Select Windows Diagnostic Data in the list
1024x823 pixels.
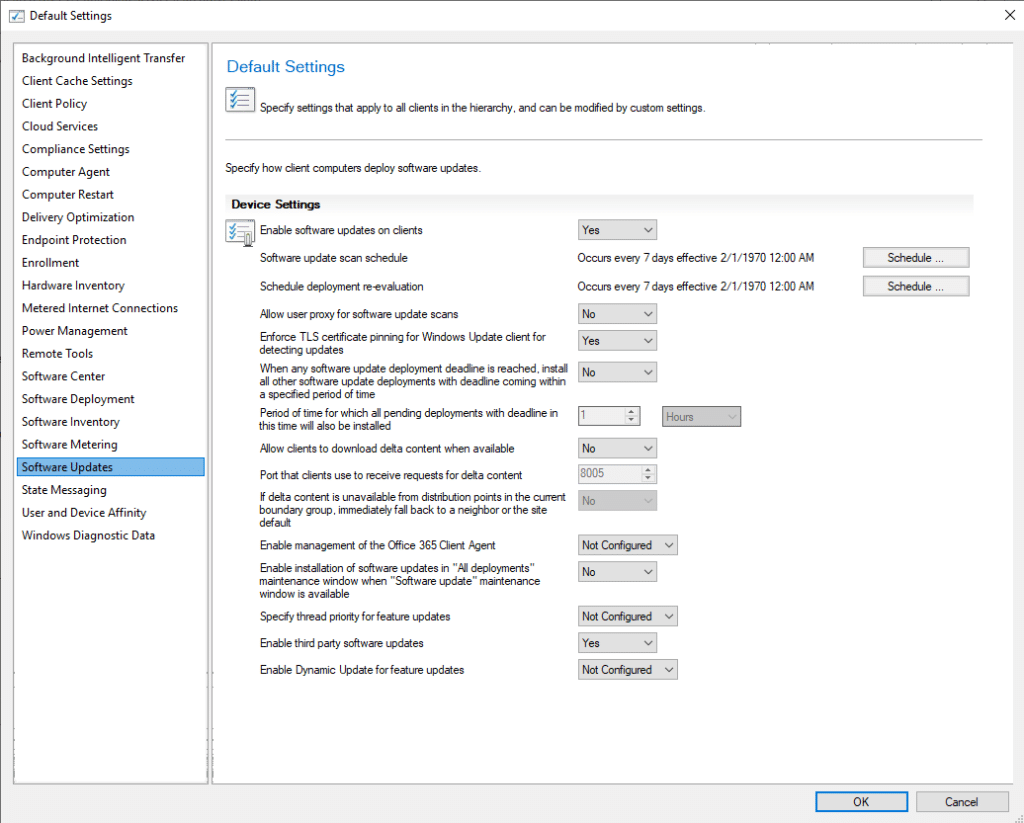88,535
